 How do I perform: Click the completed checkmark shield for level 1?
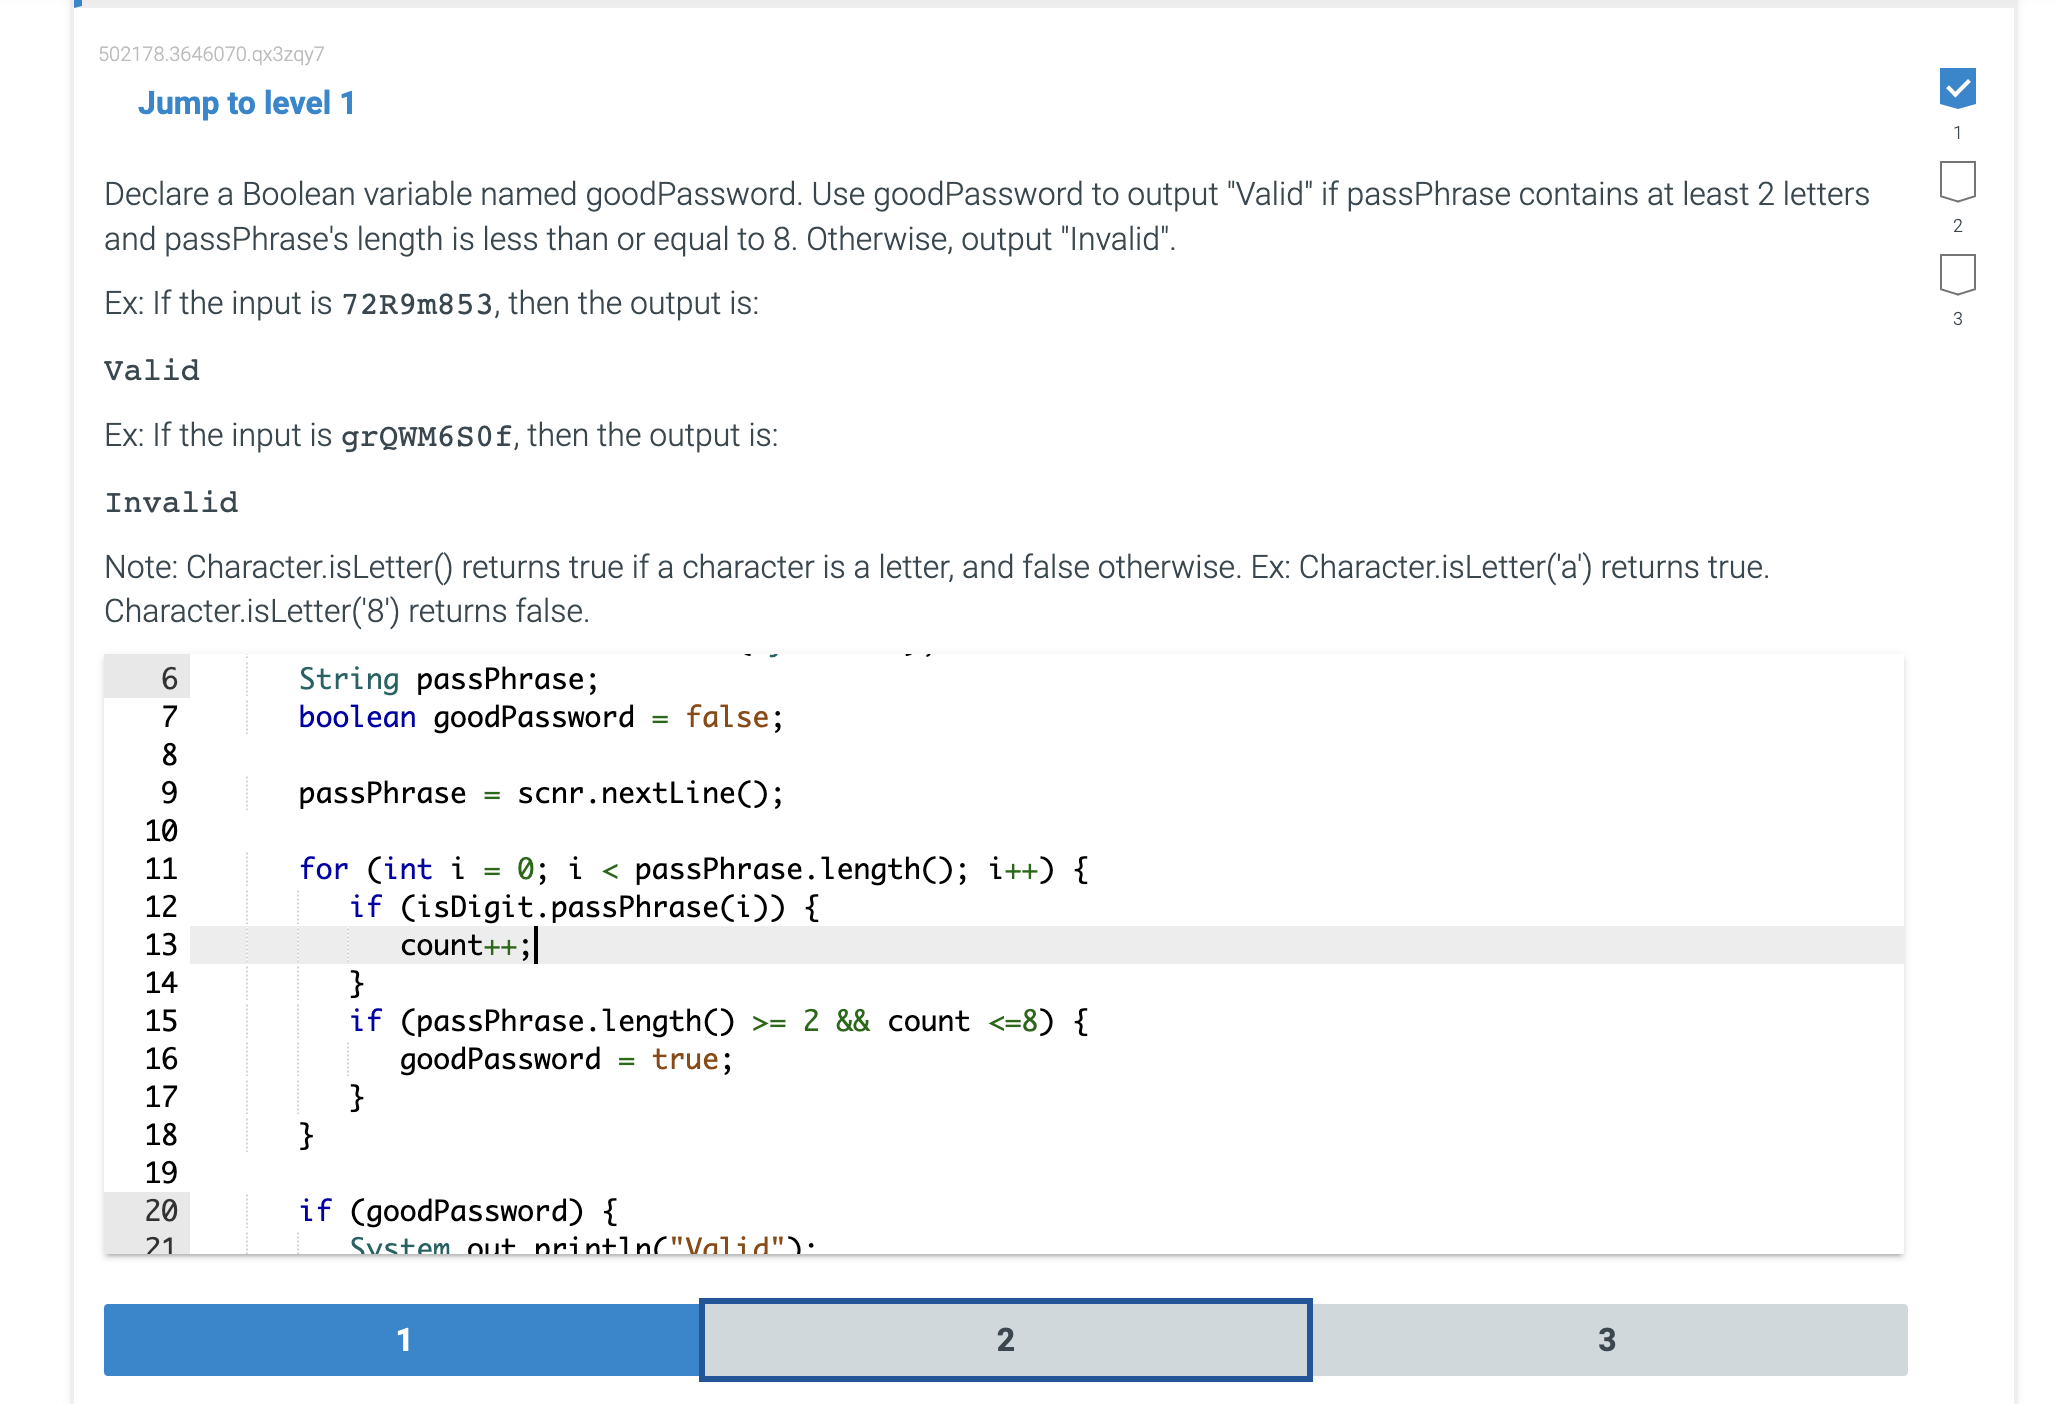point(1957,89)
